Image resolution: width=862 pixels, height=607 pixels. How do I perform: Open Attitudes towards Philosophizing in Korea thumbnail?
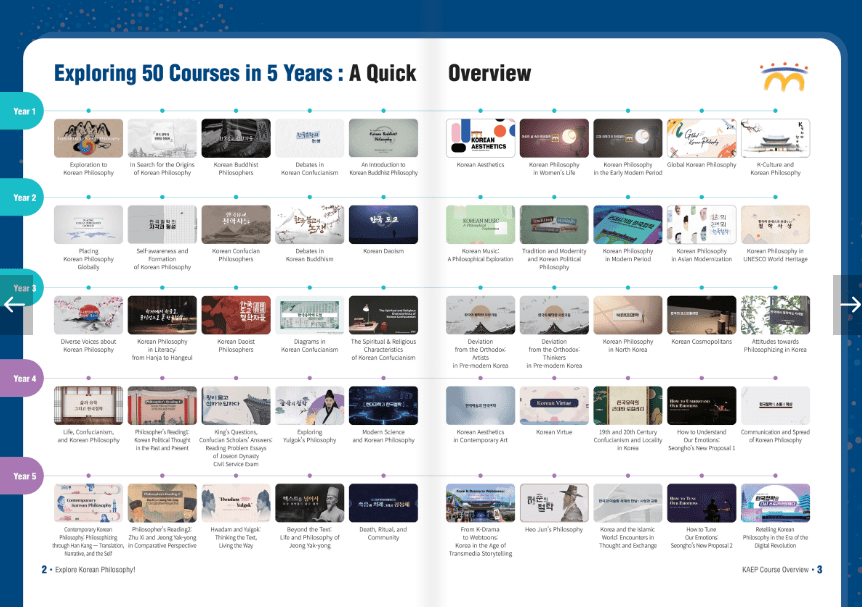[x=775, y=315]
